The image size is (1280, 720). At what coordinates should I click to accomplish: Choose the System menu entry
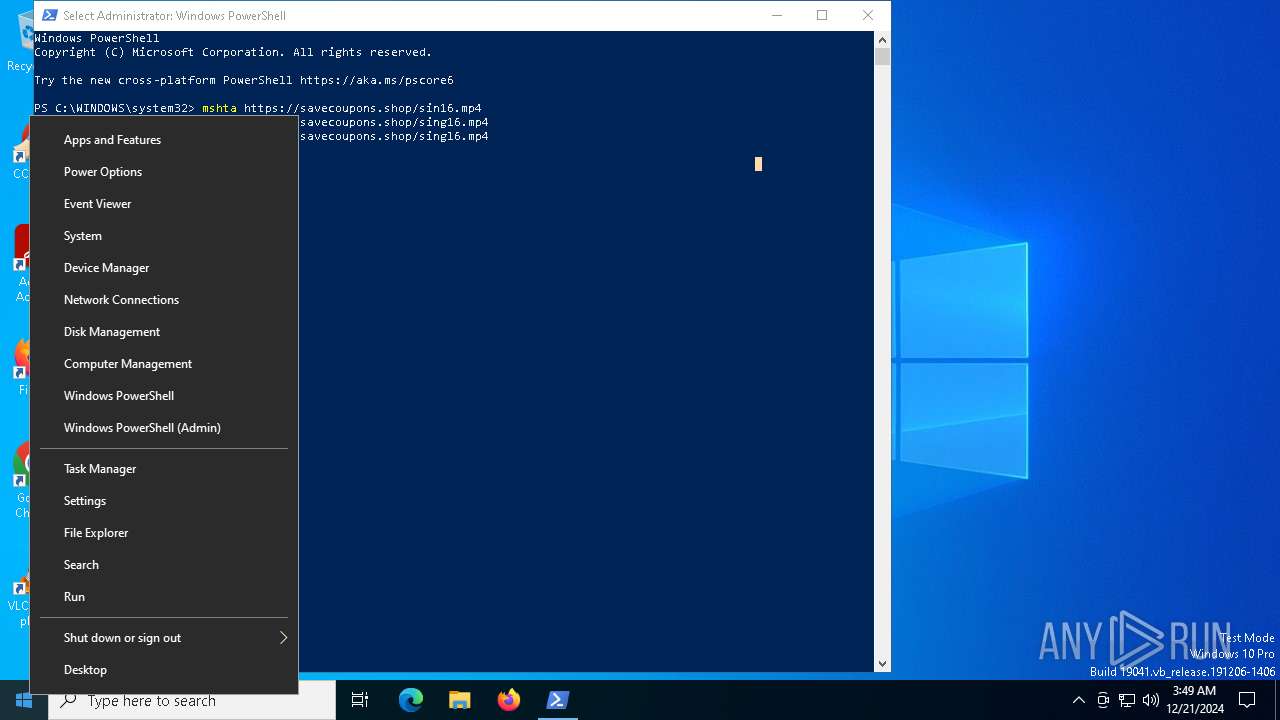[164, 236]
